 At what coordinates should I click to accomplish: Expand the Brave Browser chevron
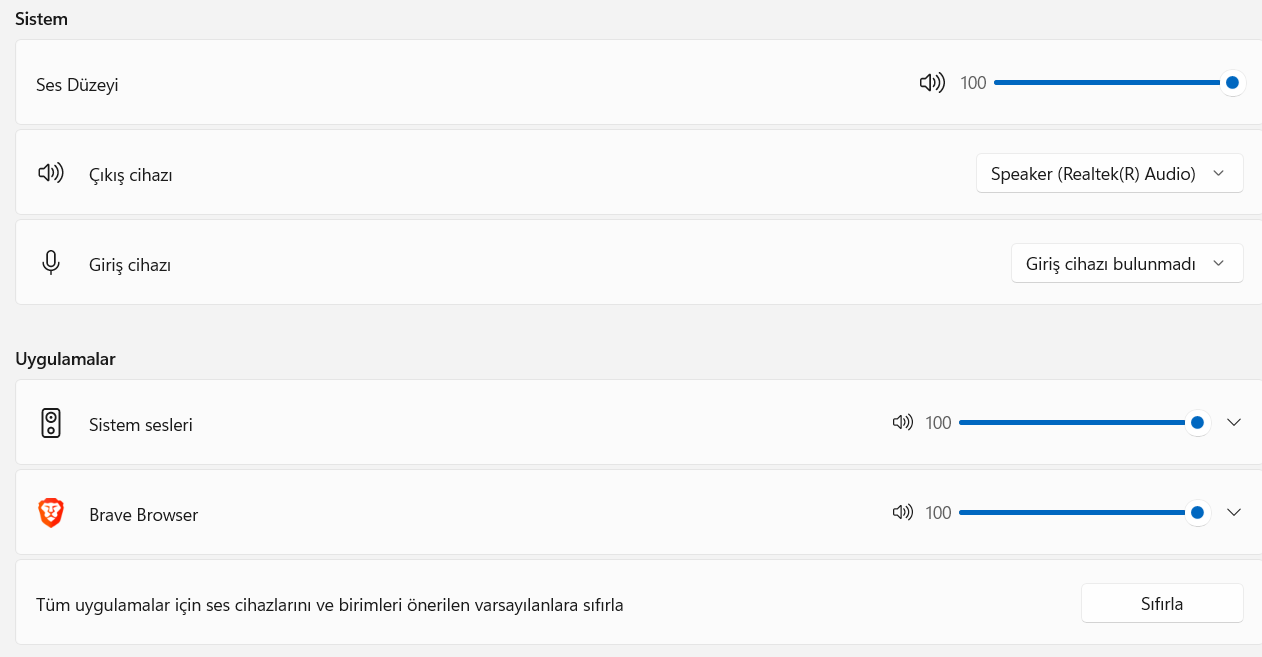pos(1234,512)
